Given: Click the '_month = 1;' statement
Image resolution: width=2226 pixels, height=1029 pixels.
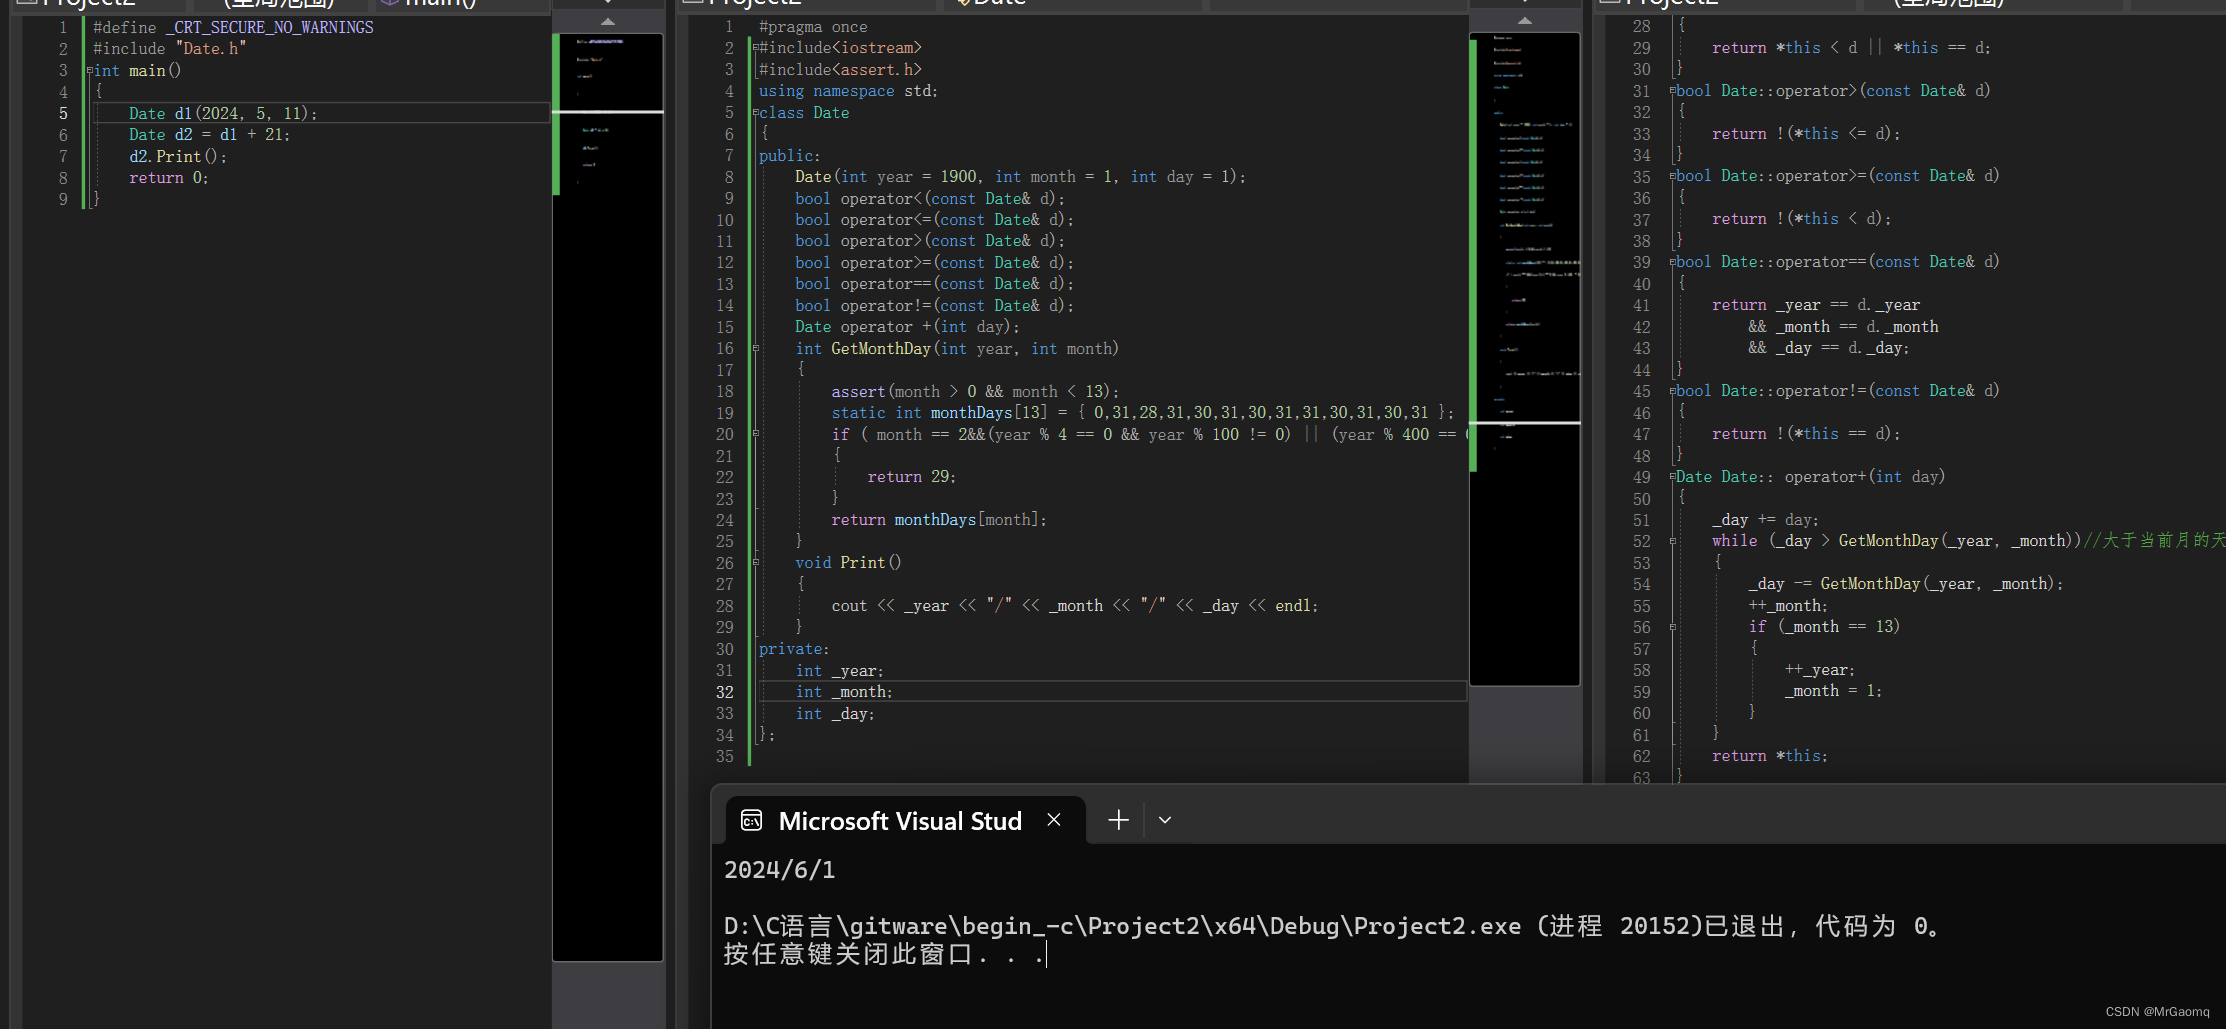Looking at the screenshot, I should pyautogui.click(x=1834, y=691).
